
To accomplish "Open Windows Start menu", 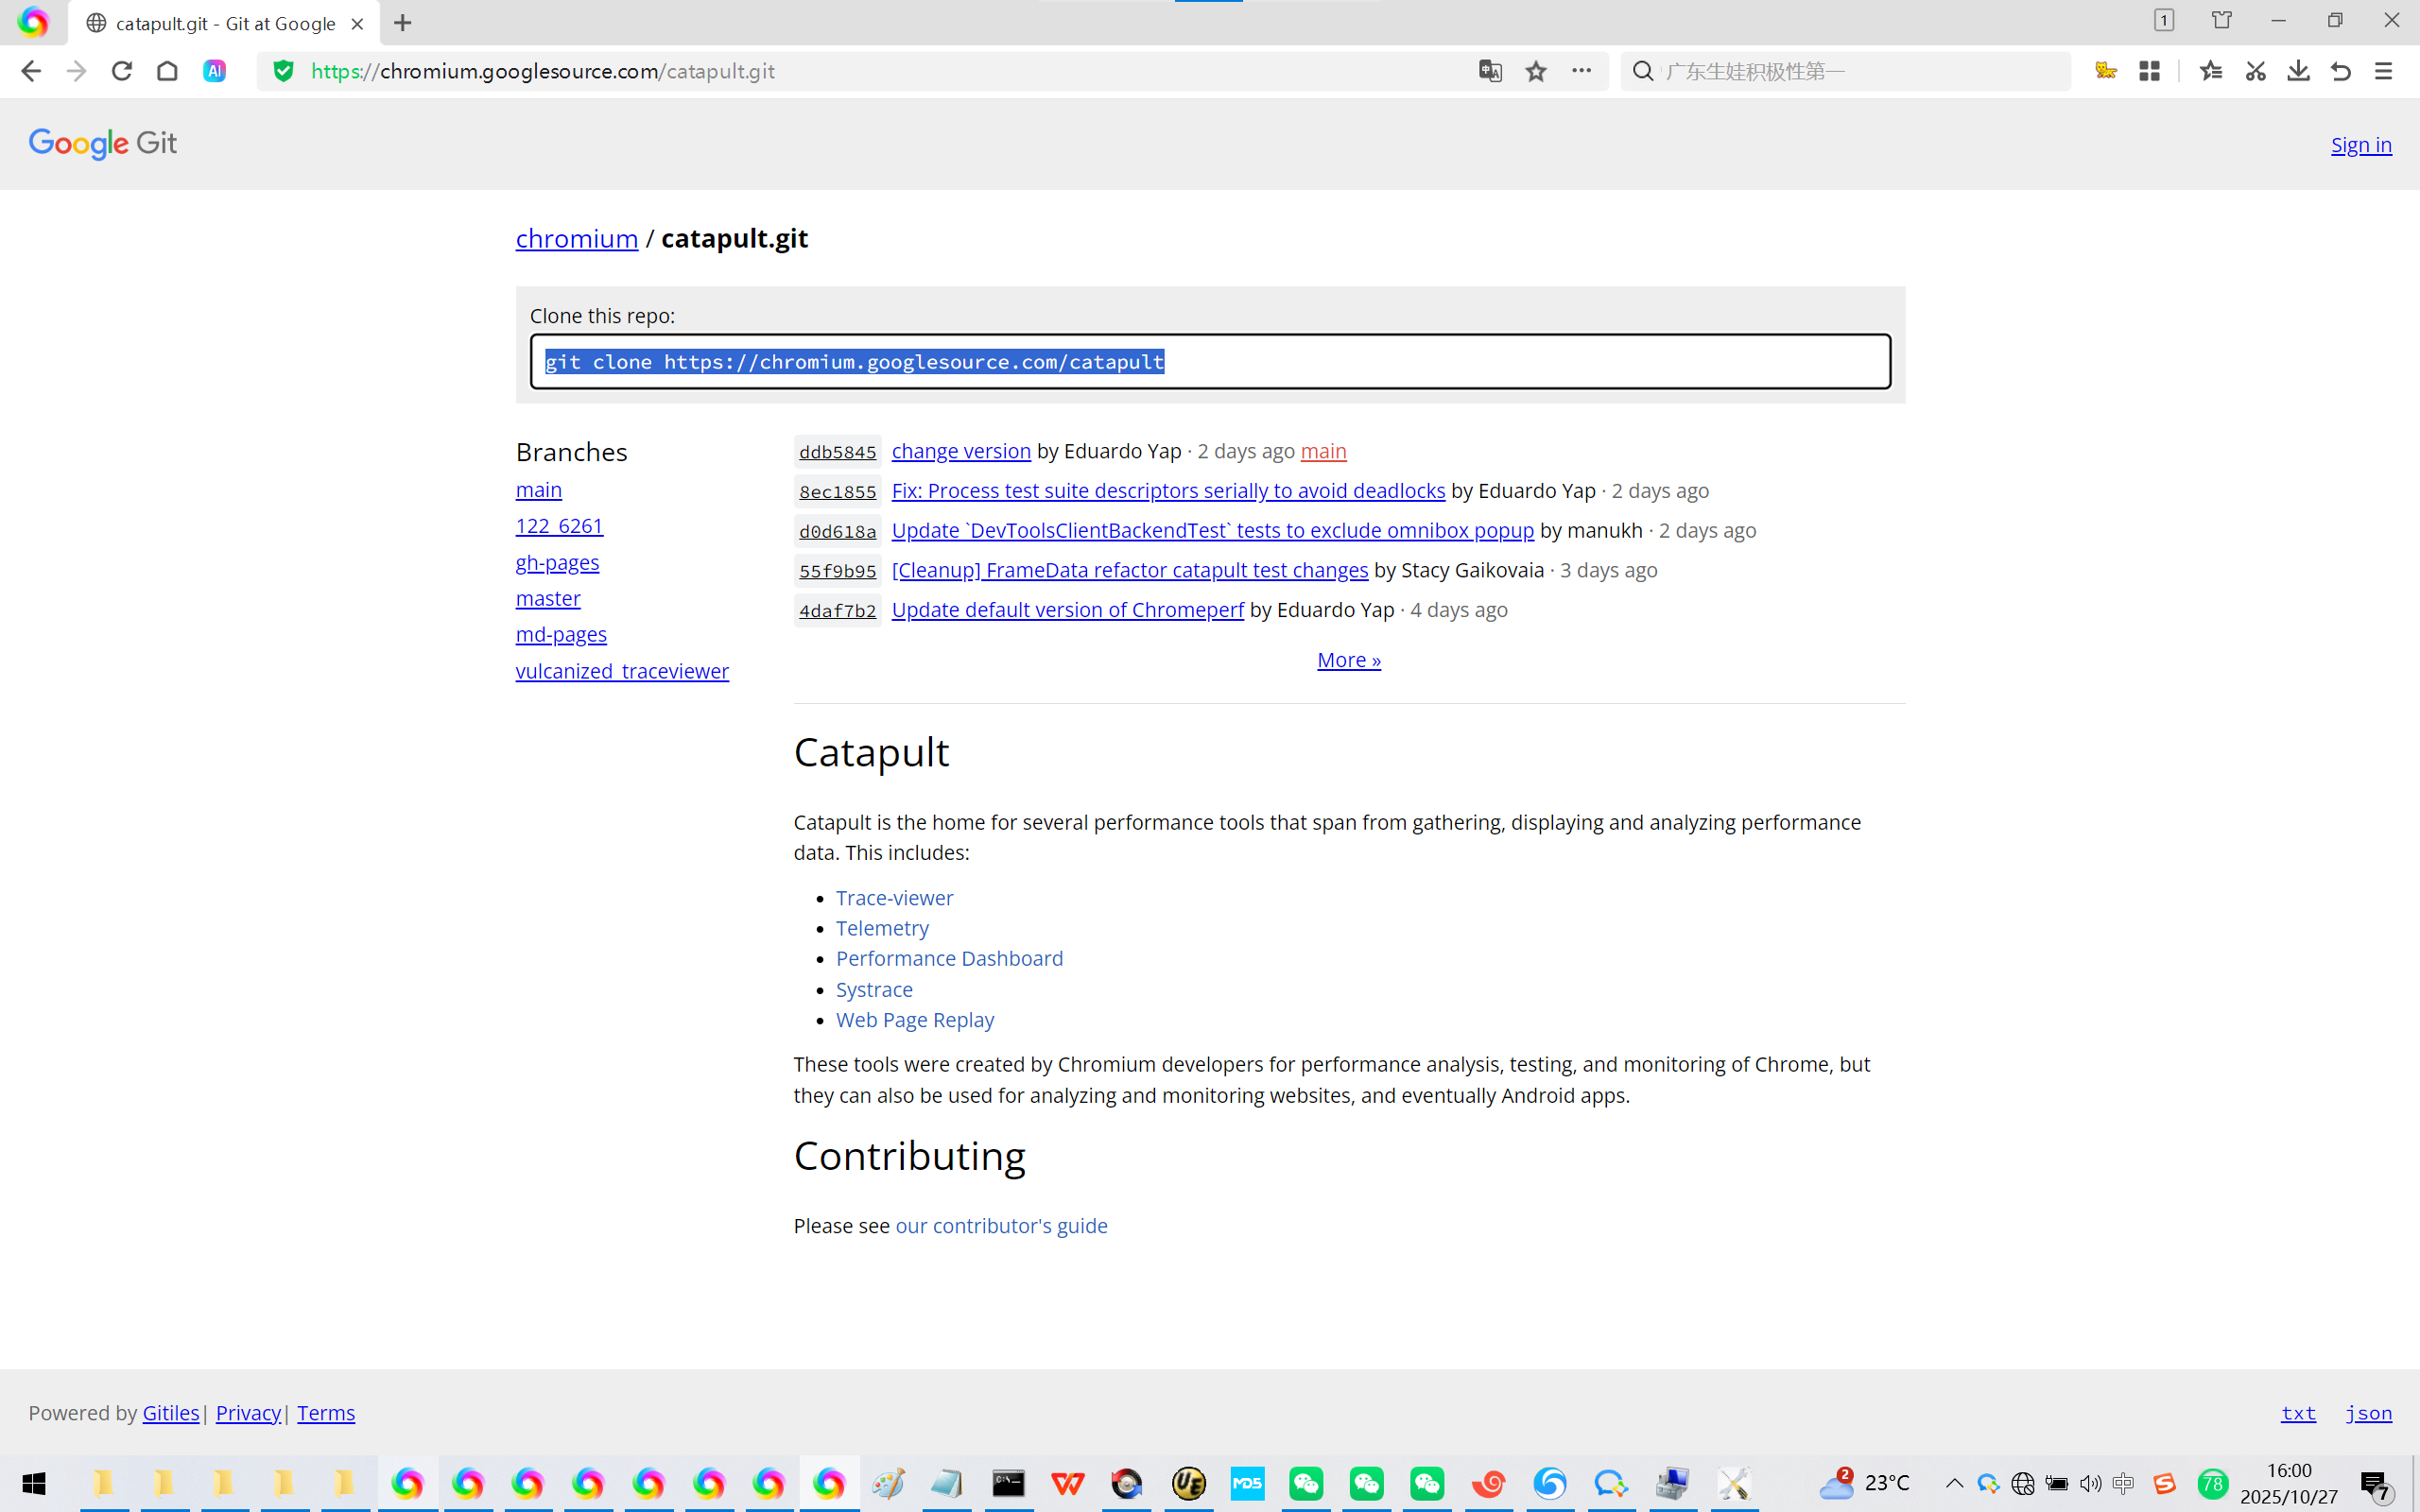I will tap(33, 1483).
